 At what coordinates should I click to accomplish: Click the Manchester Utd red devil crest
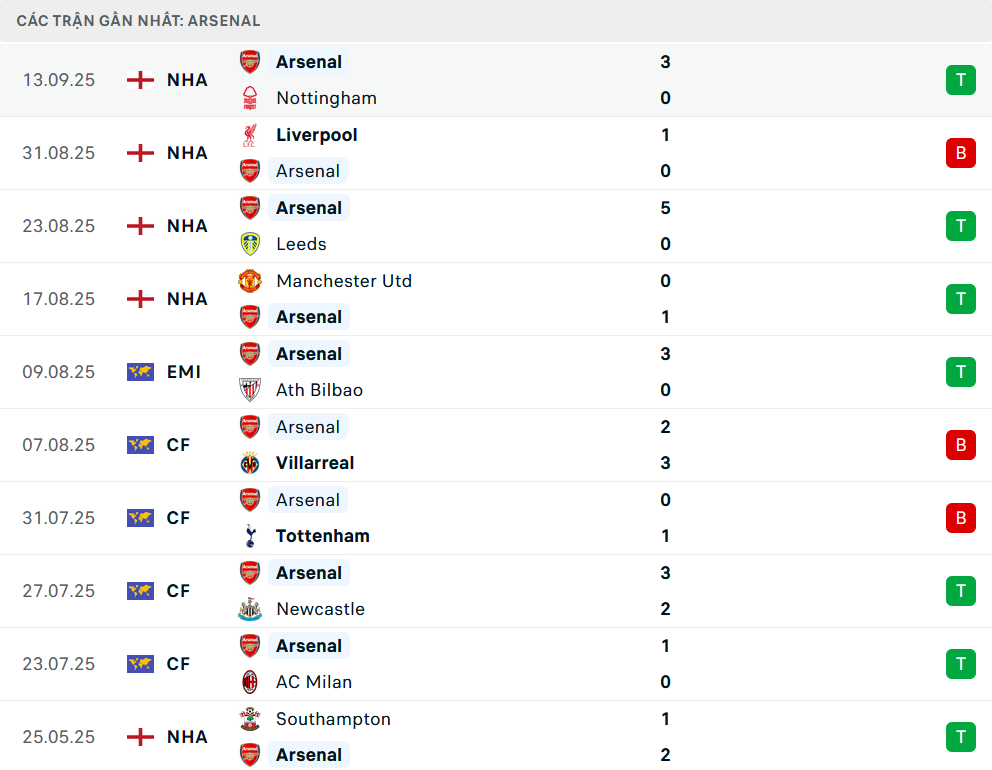point(250,281)
